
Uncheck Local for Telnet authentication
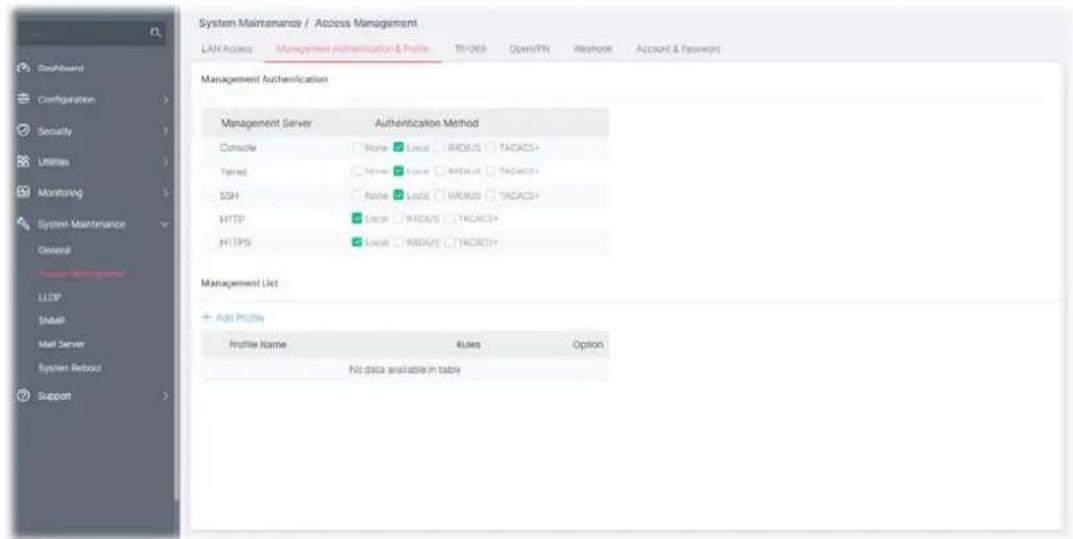(x=398, y=171)
